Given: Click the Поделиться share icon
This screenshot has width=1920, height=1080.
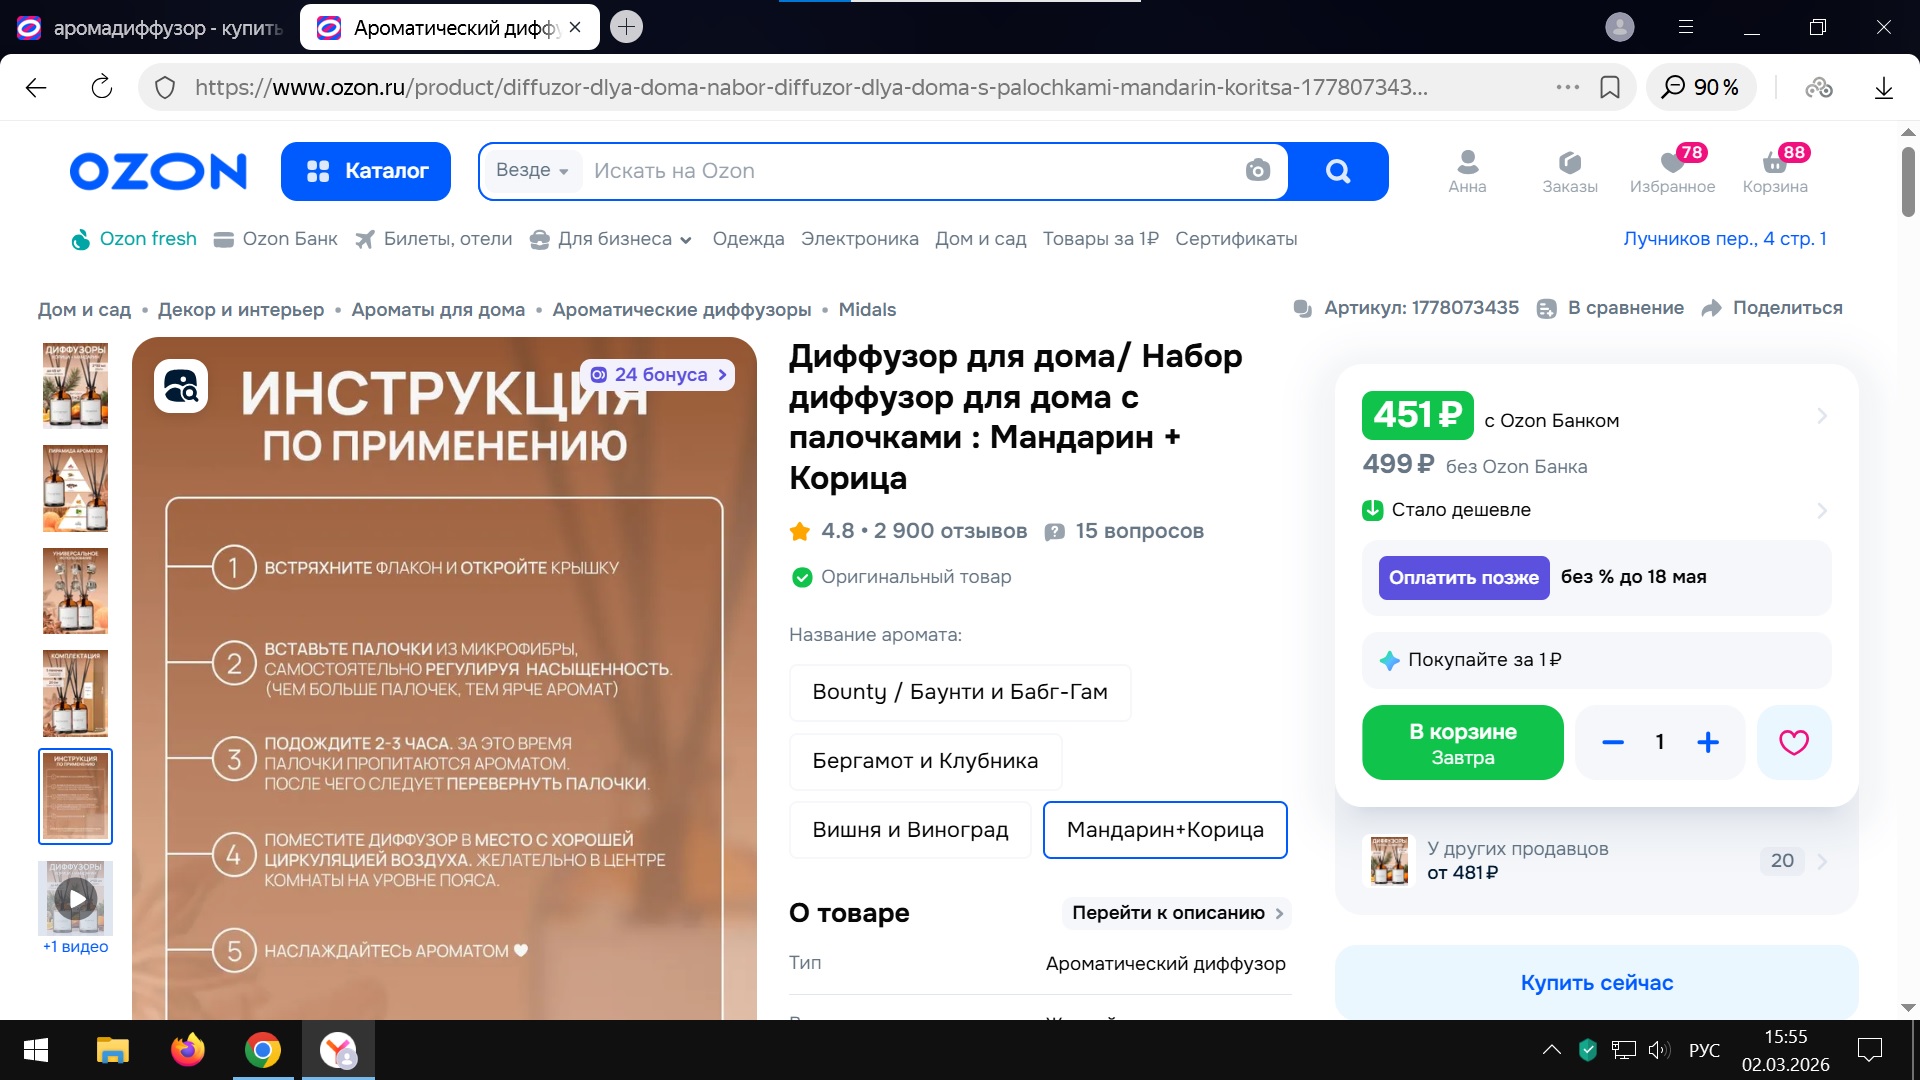Looking at the screenshot, I should (x=1712, y=308).
